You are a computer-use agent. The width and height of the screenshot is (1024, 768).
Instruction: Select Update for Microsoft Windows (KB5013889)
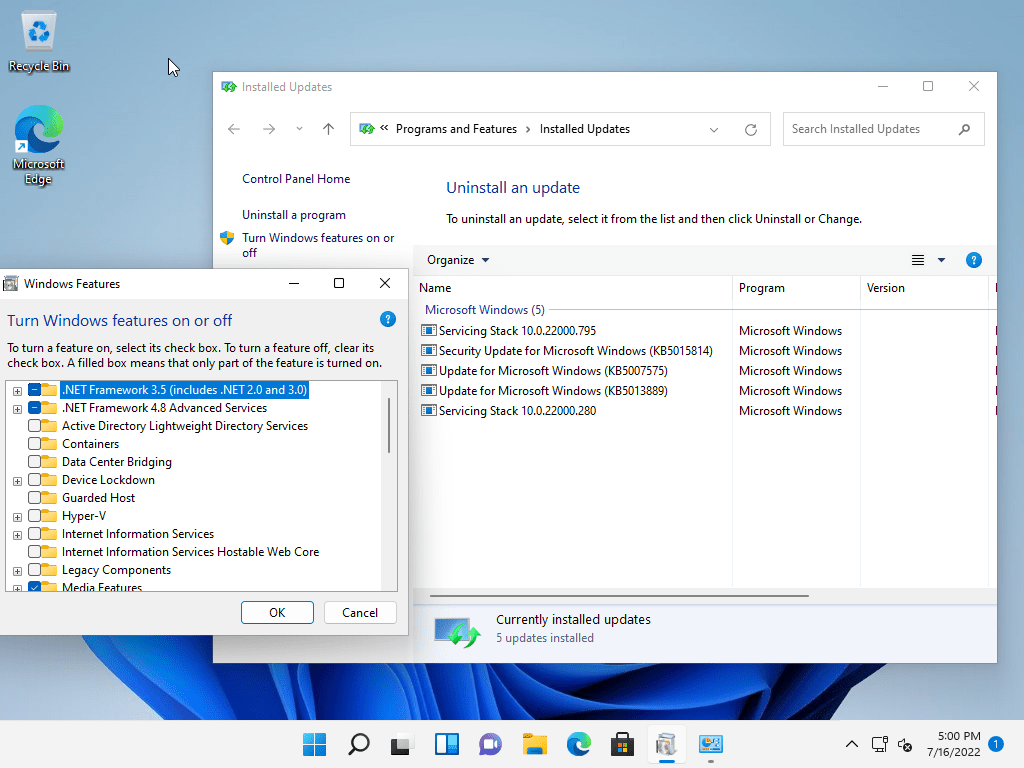pos(553,391)
